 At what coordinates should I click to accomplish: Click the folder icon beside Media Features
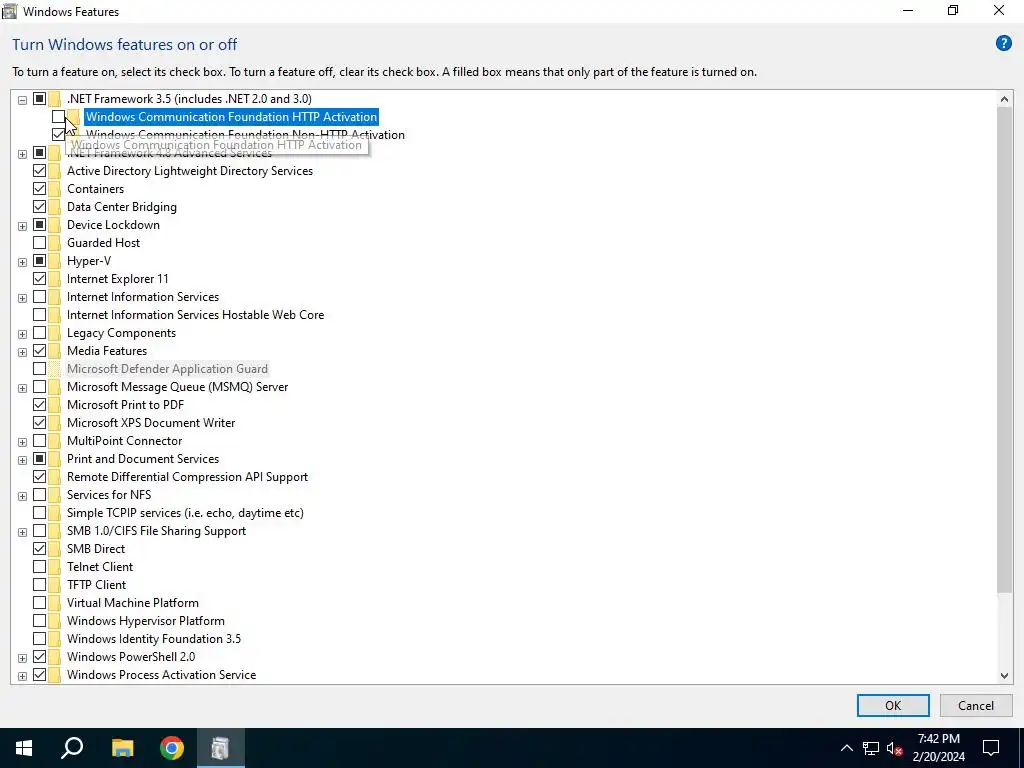click(x=54, y=351)
